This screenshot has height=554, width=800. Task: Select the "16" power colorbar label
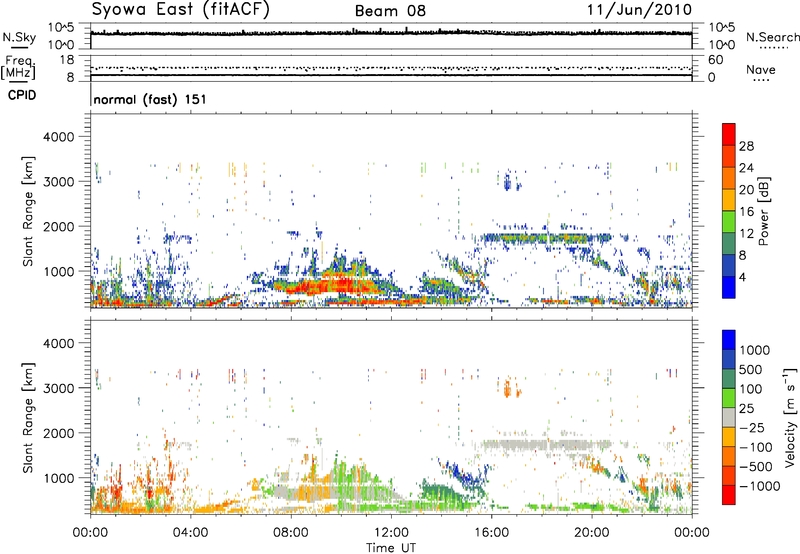[x=746, y=212]
